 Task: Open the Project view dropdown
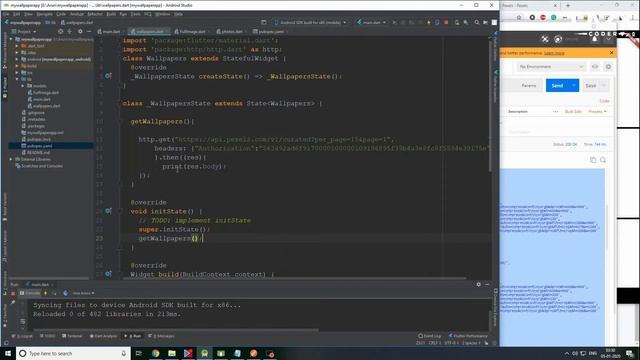point(24,31)
